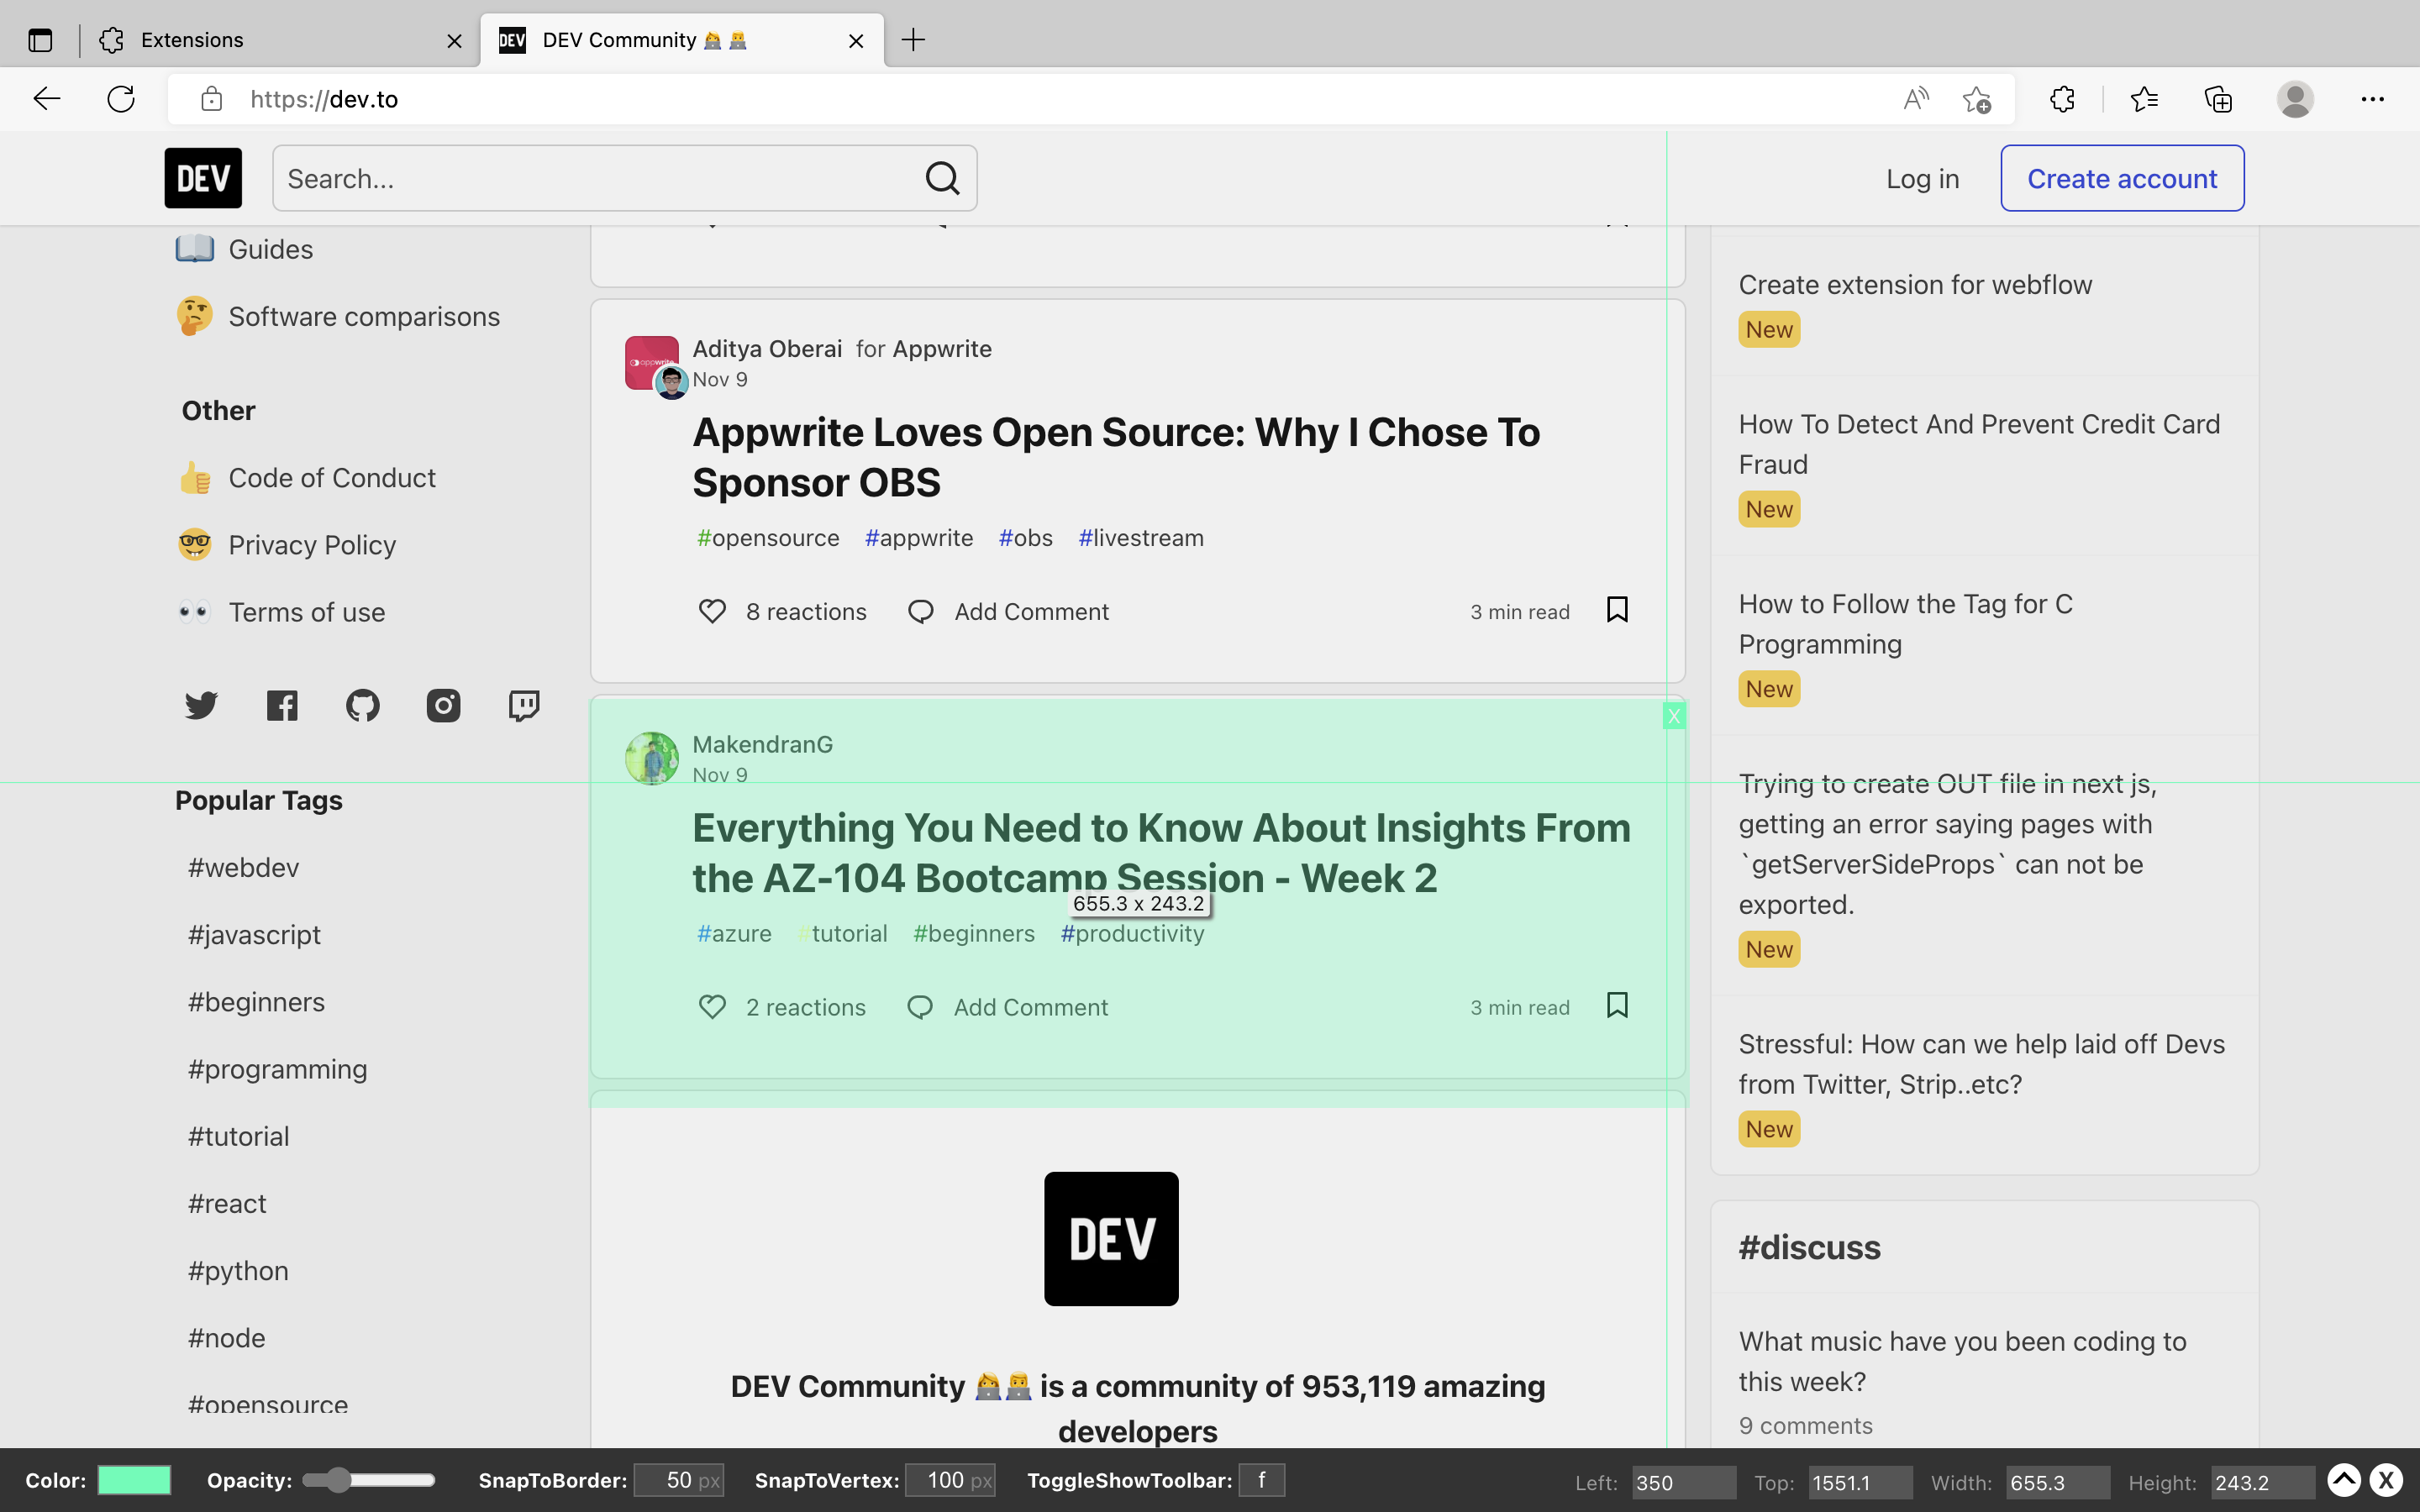Focus the SnapToBorder value field
Image resolution: width=2420 pixels, height=1512 pixels.
coord(679,1481)
